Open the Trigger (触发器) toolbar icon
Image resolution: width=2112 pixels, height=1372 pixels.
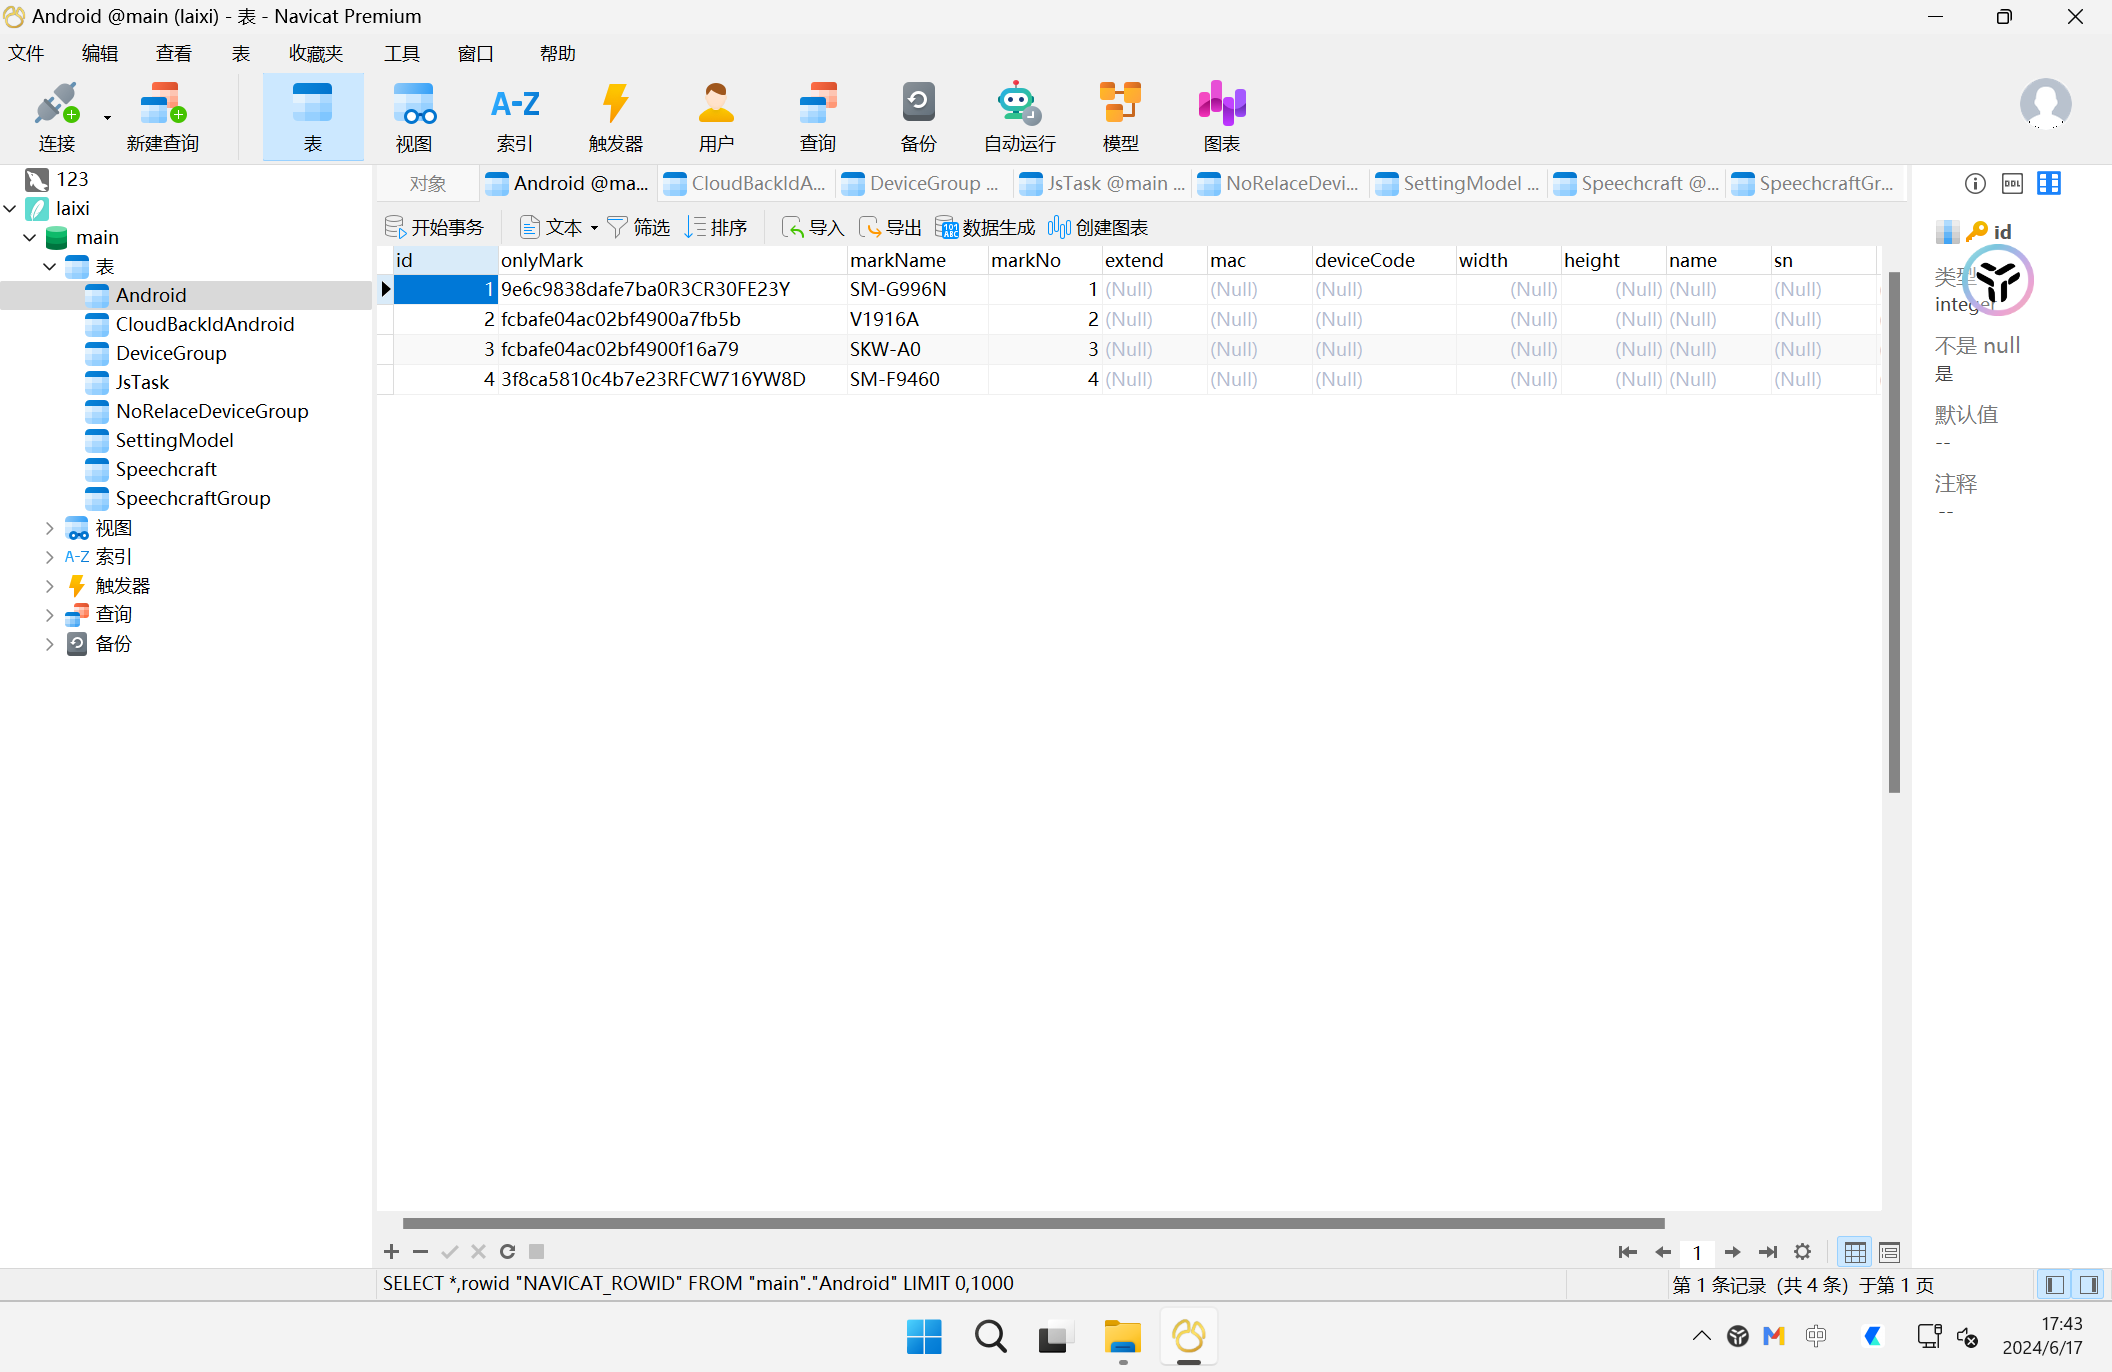click(616, 117)
